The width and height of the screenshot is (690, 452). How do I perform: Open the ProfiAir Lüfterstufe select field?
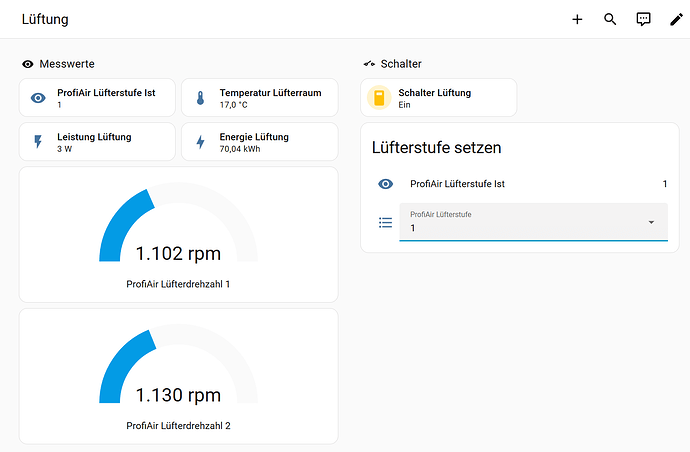533,222
